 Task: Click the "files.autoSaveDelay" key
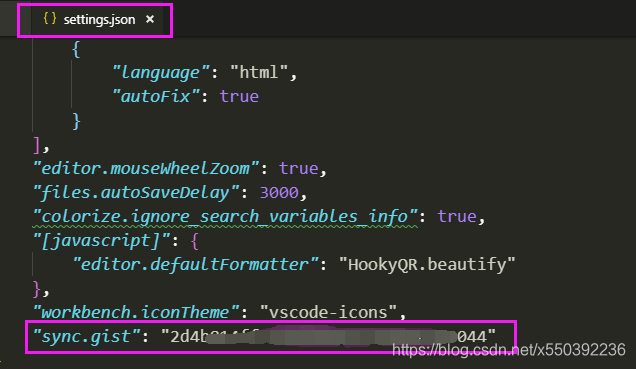pos(136,193)
